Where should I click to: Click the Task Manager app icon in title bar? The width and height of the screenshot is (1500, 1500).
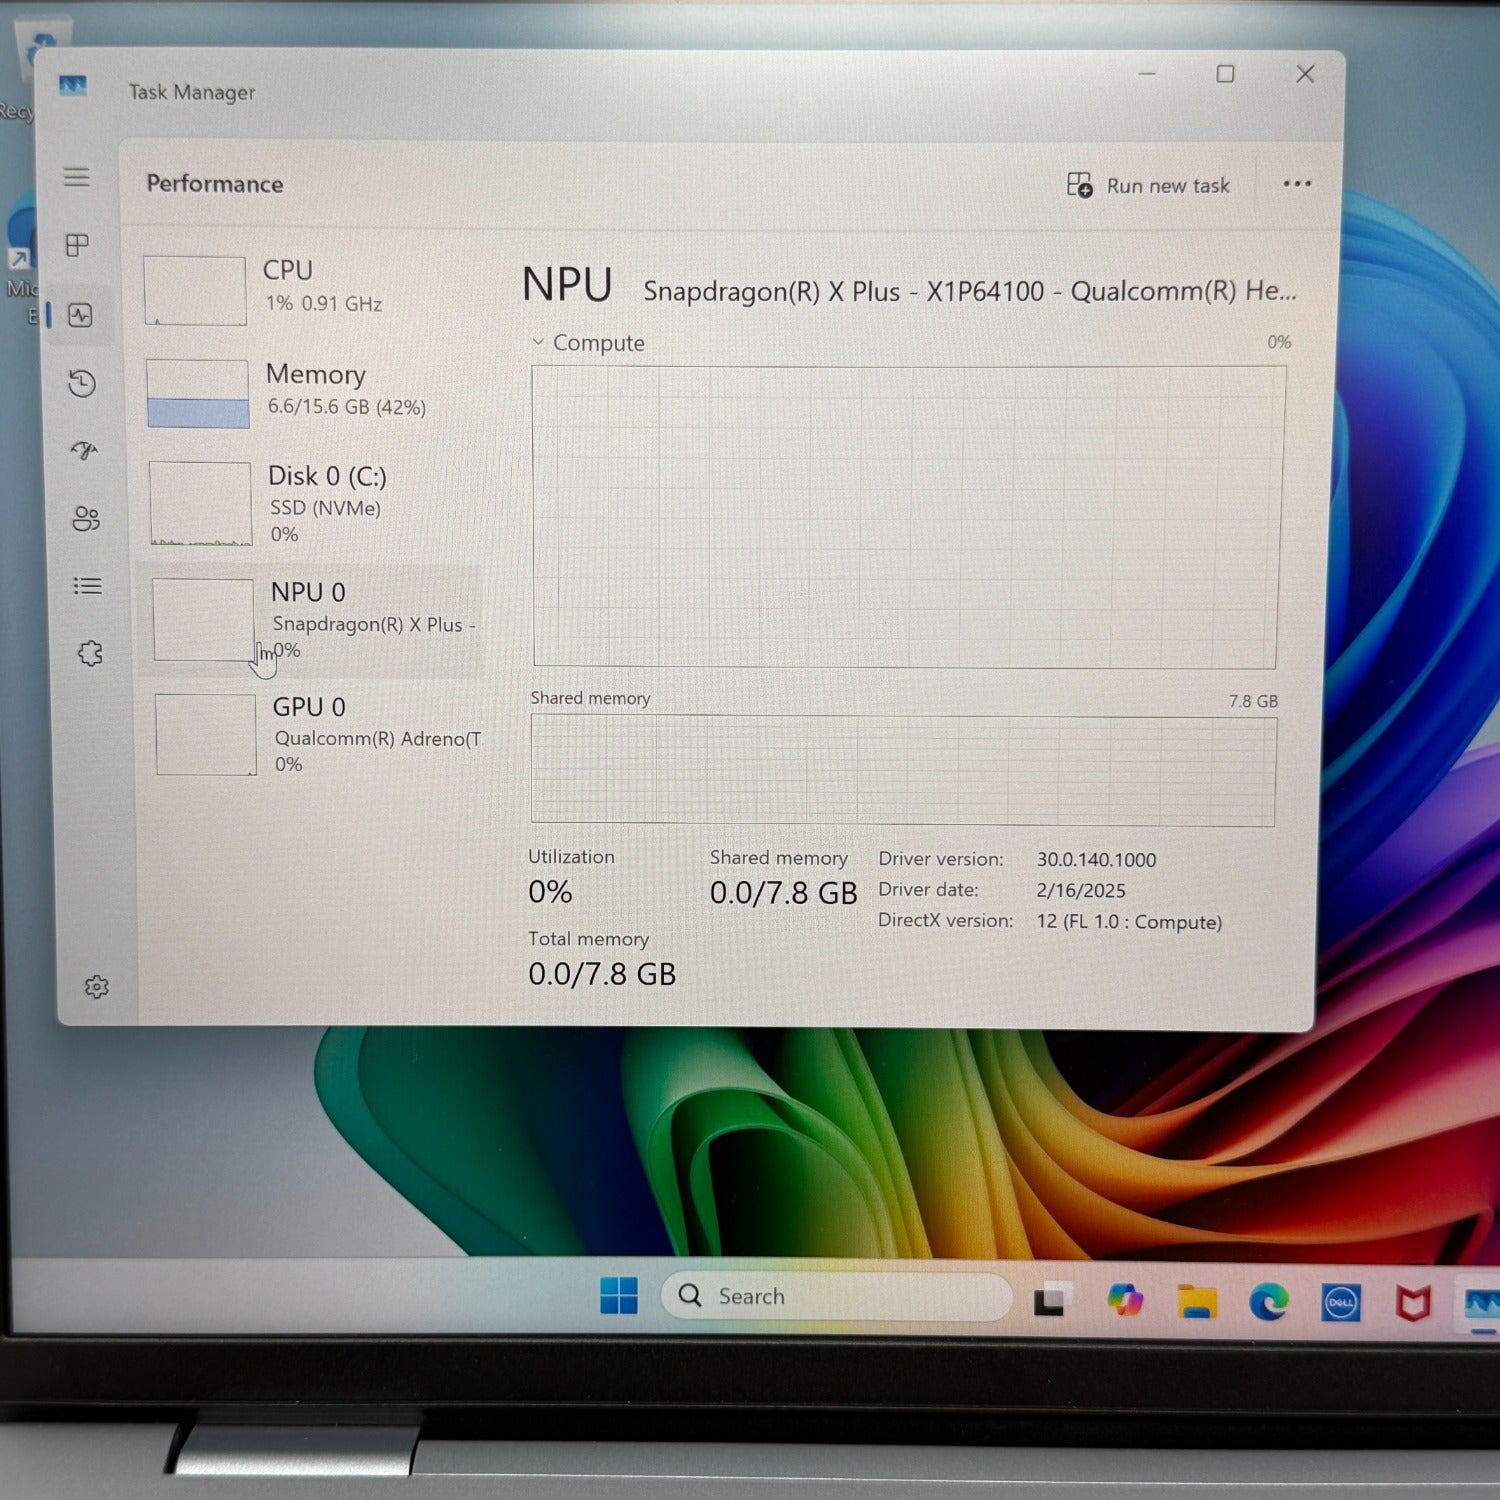(73, 87)
